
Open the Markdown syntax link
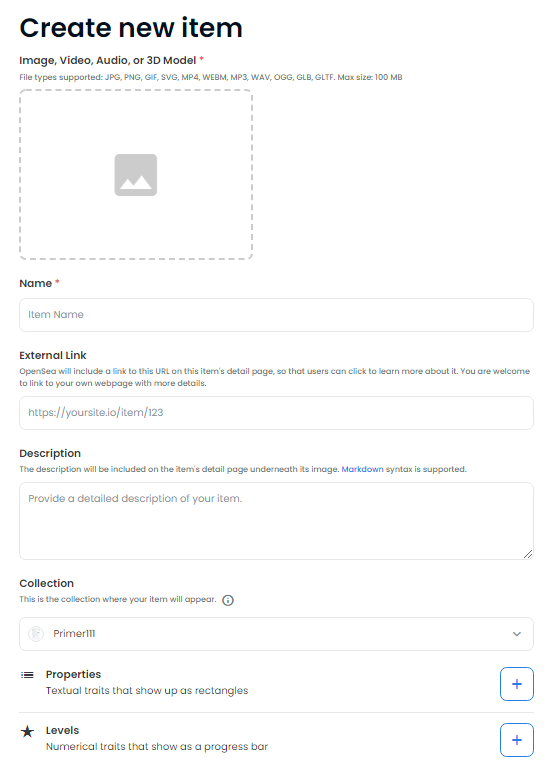coord(362,469)
